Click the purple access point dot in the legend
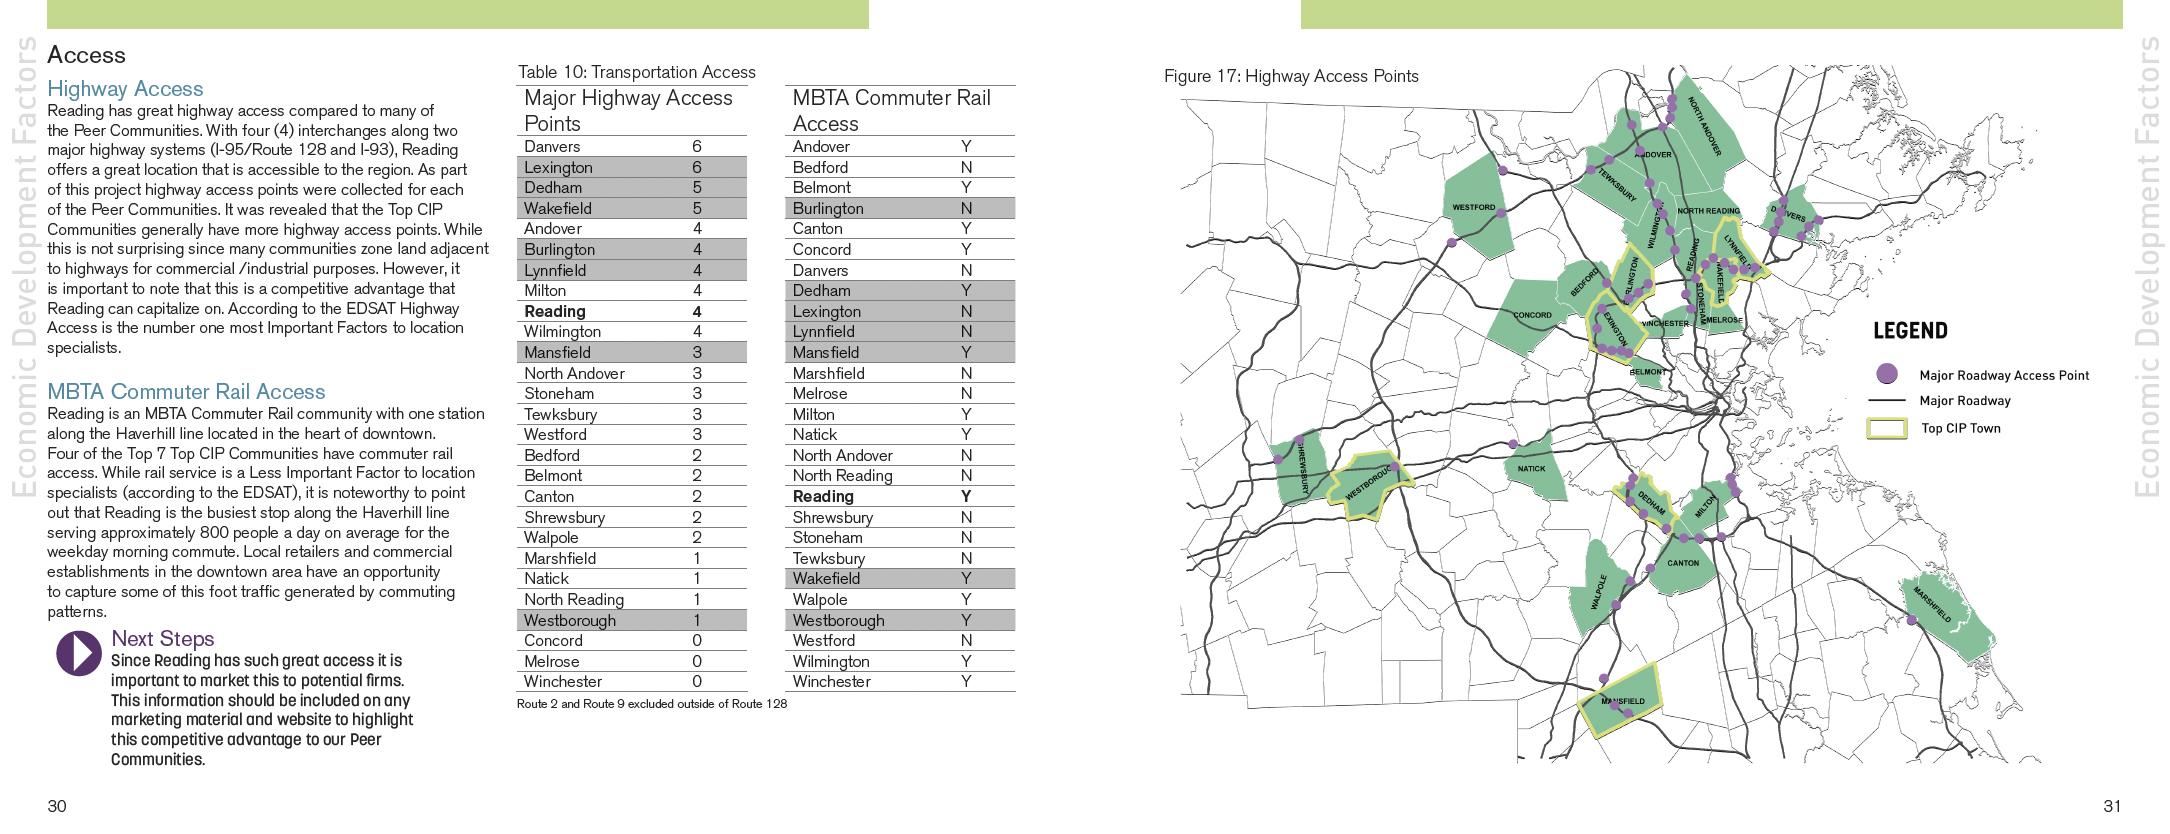The width and height of the screenshot is (2170, 834). [1887, 374]
